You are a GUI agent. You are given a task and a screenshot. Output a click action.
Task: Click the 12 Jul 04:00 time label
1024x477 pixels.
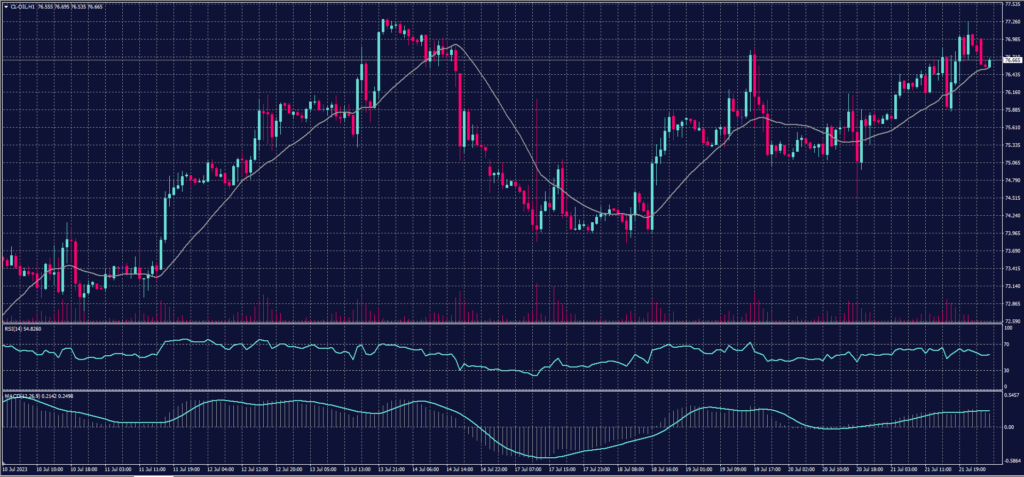tap(220, 468)
